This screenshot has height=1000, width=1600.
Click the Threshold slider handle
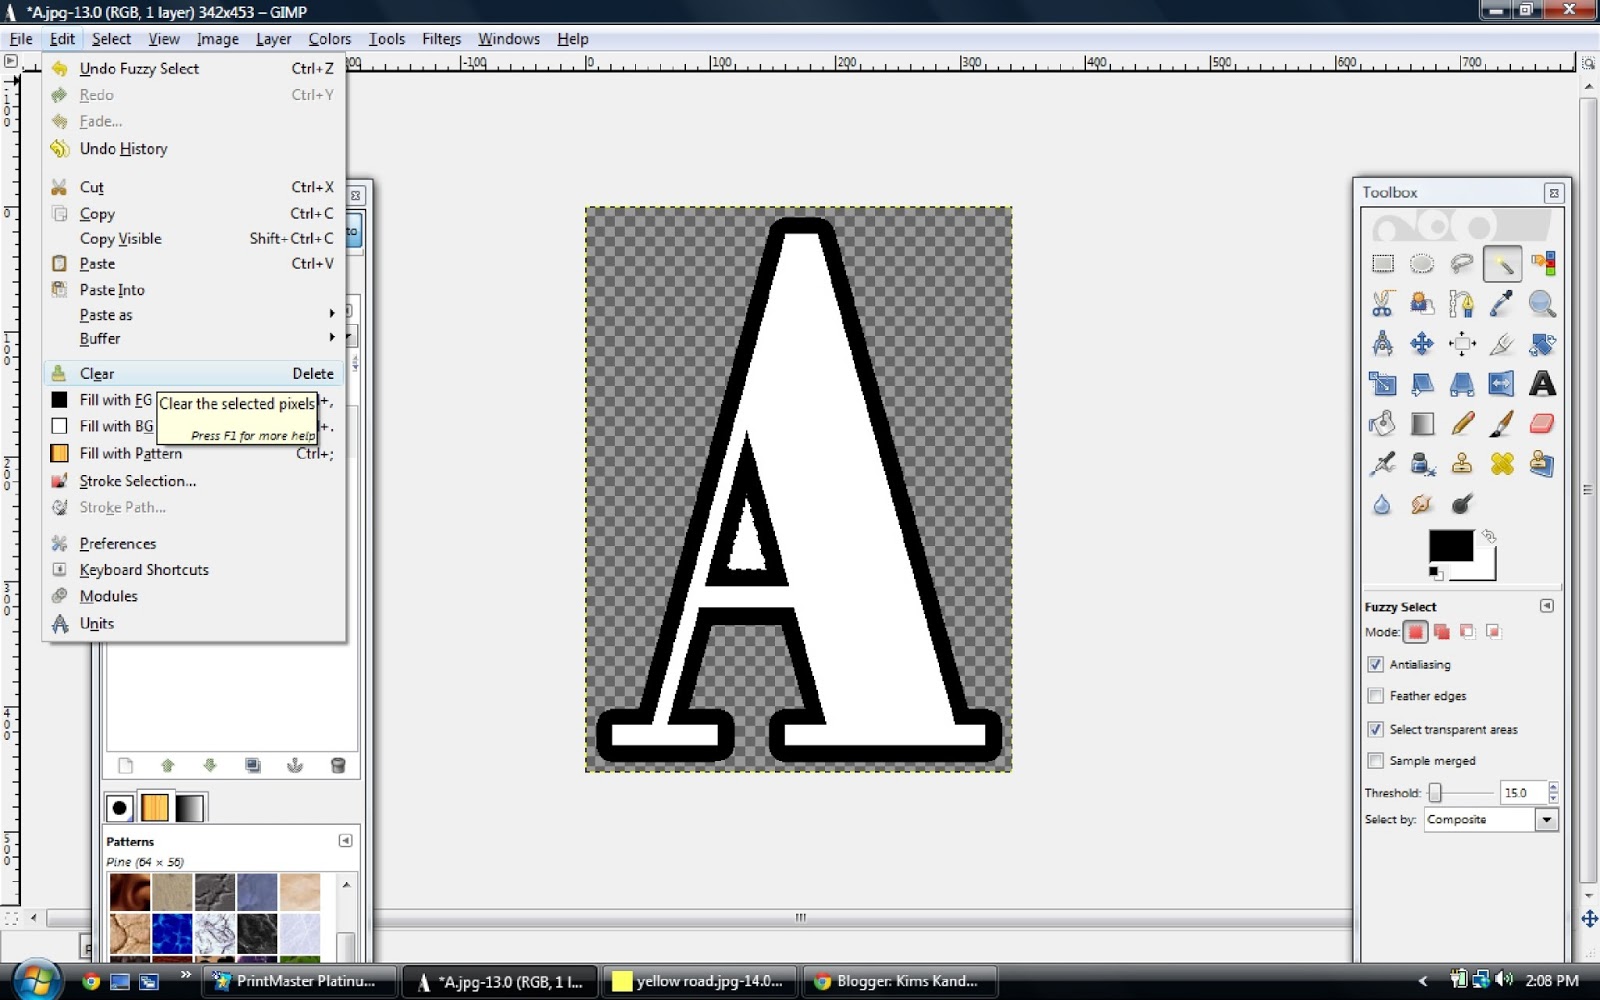click(1435, 793)
